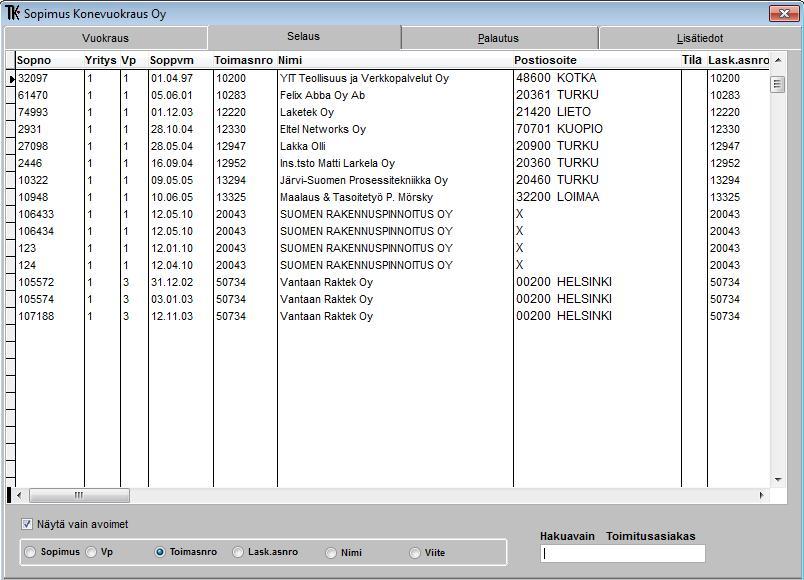Screen dimensions: 804x580
Task: Select the Vp search radio button
Action: [91, 552]
